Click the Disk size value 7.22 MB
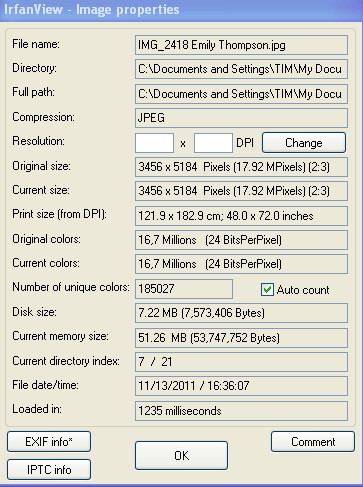The image size is (363, 487). [x=241, y=313]
